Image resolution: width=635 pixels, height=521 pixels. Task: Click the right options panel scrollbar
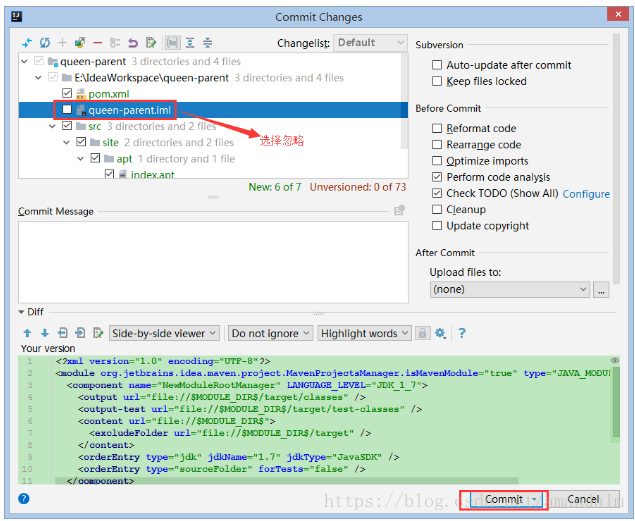click(616, 158)
